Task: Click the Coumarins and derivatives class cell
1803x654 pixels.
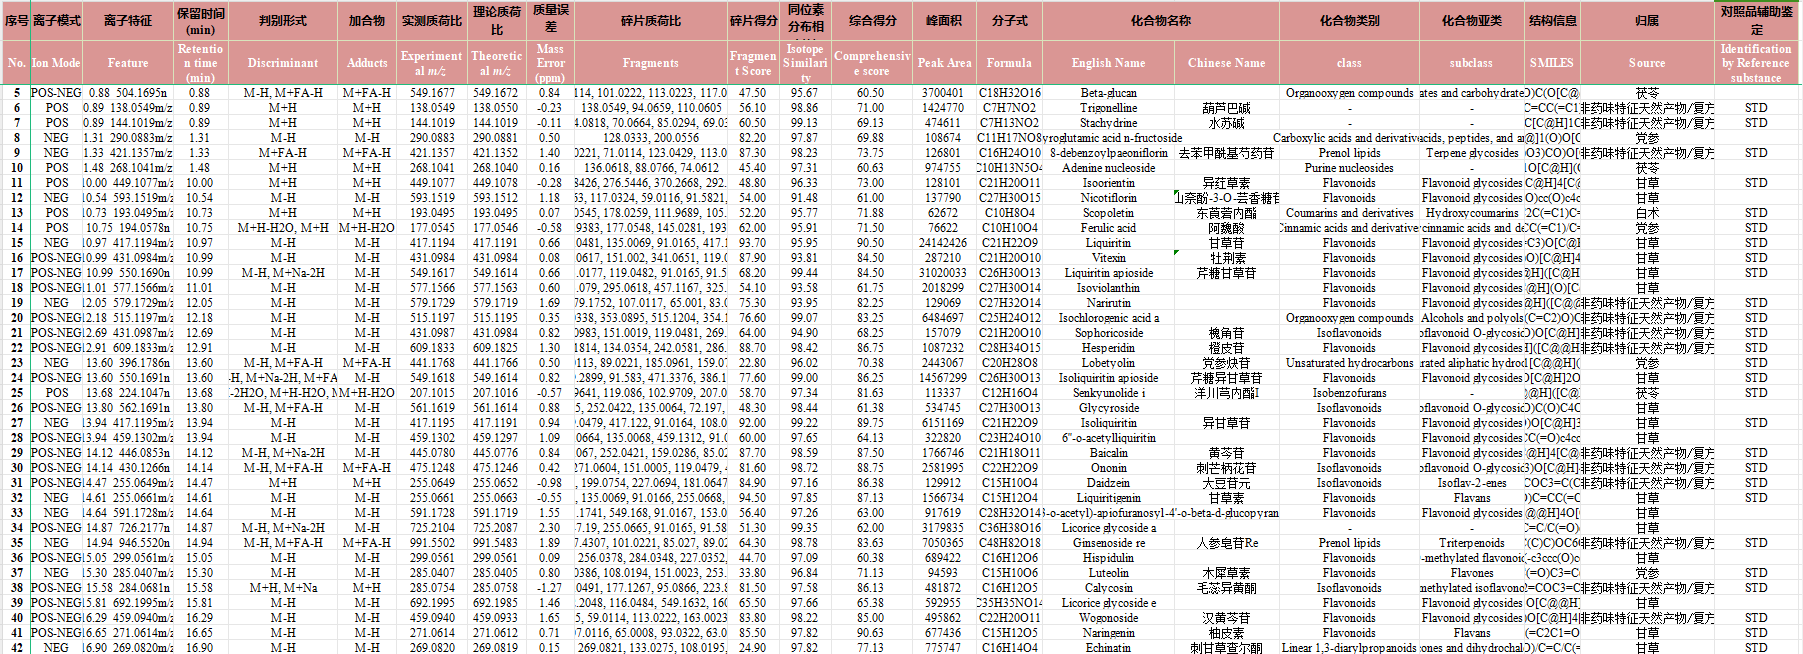Action: [x=1348, y=213]
